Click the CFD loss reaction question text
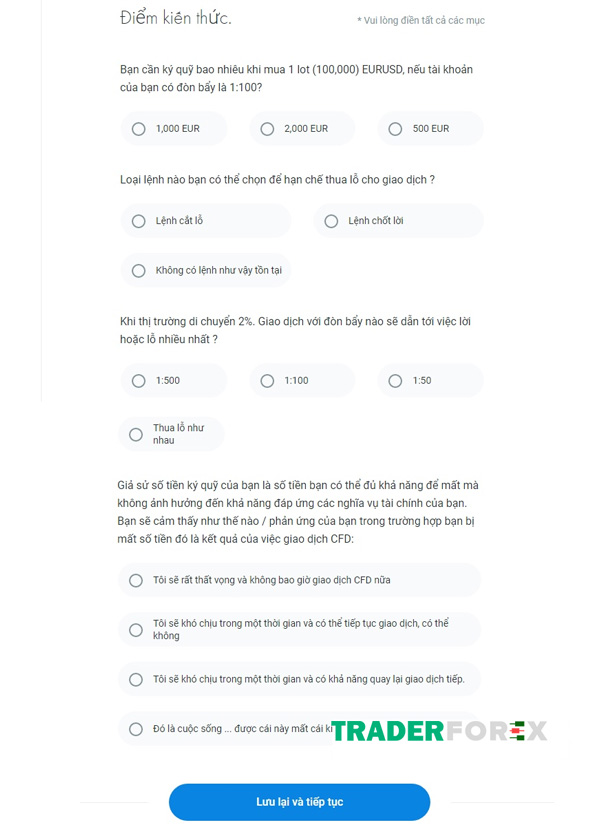The image size is (600, 837). coord(298,512)
